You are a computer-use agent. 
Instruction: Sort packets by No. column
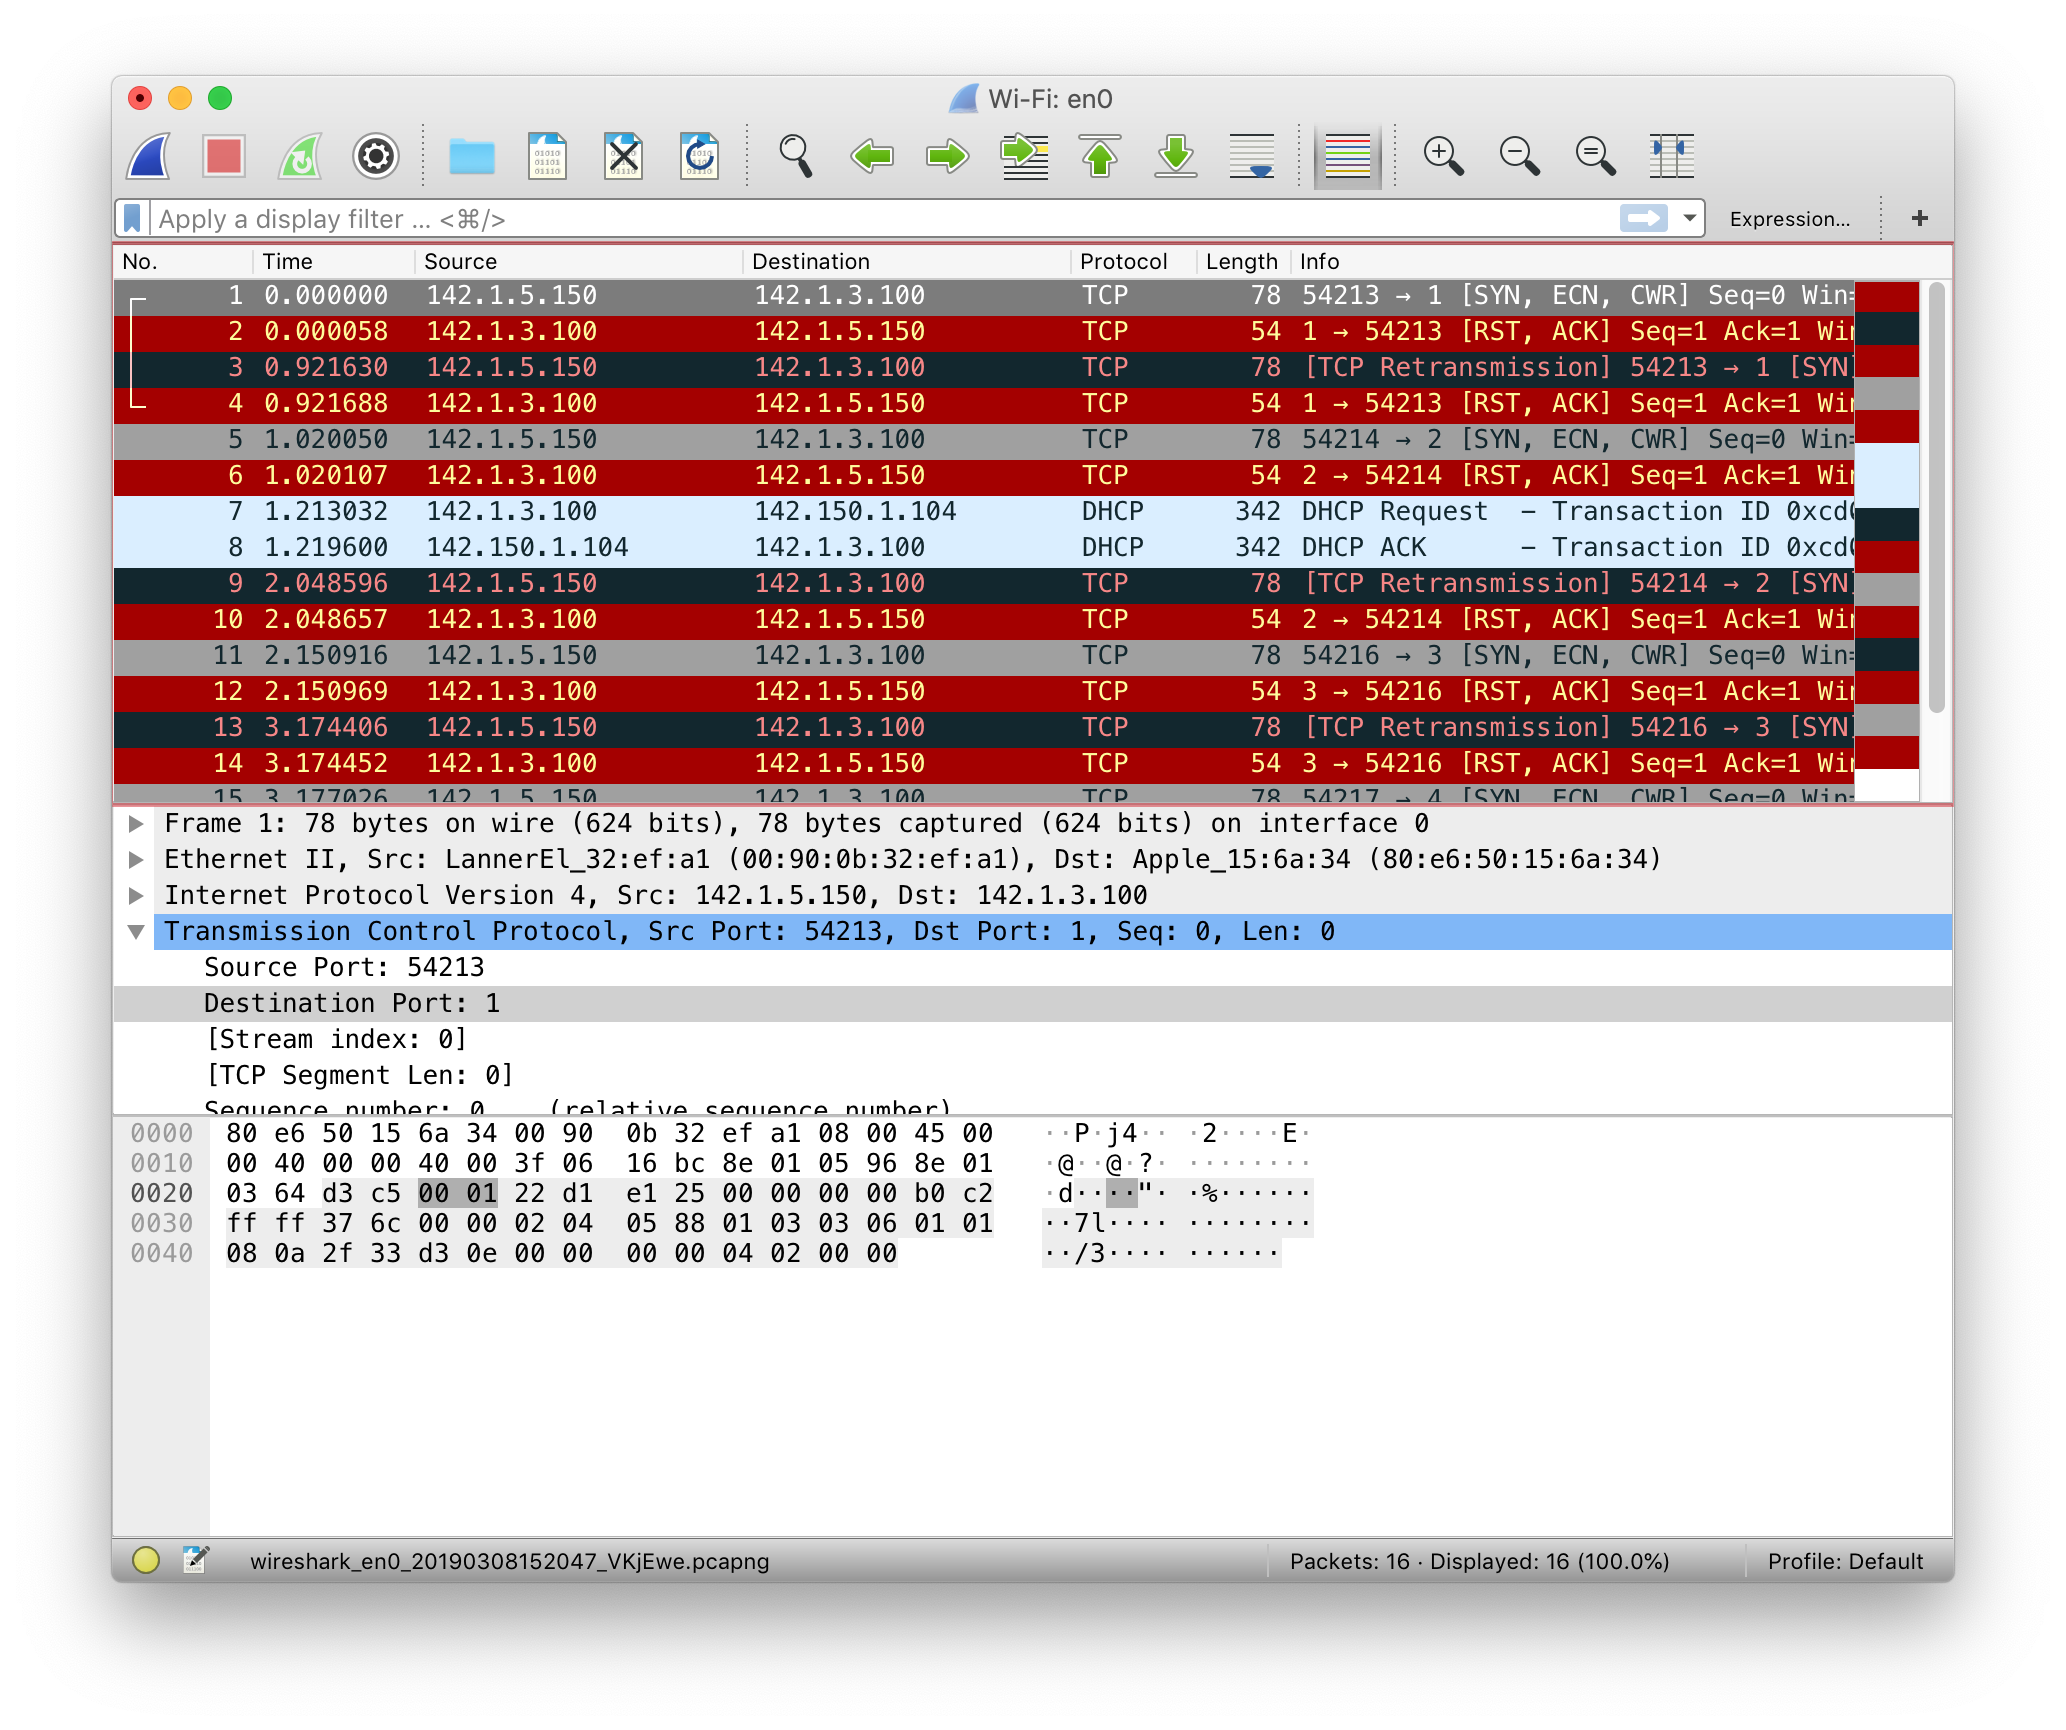(183, 262)
